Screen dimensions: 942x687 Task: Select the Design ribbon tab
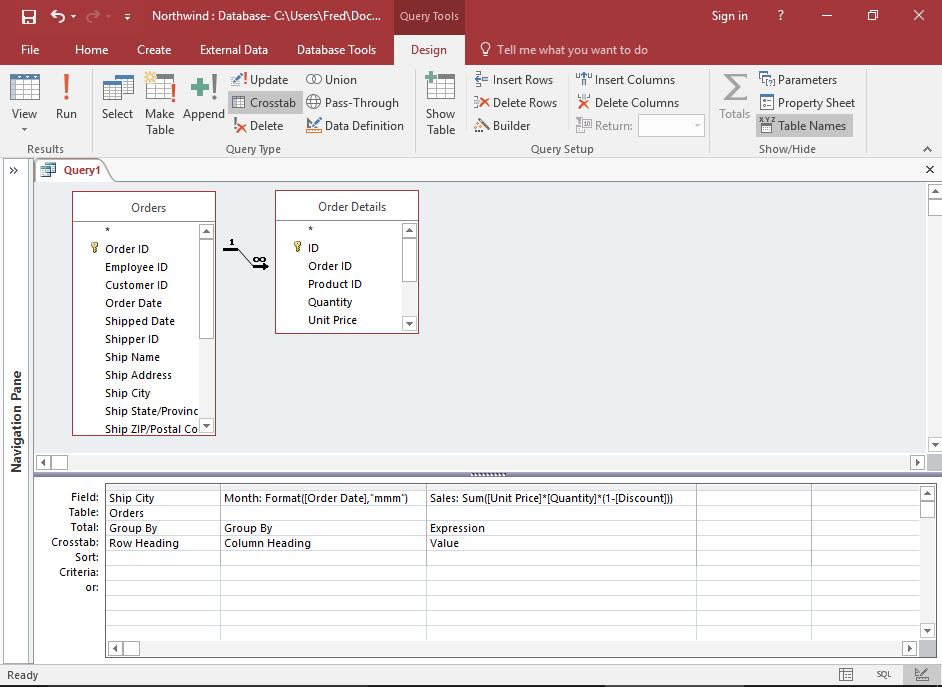pyautogui.click(x=429, y=50)
